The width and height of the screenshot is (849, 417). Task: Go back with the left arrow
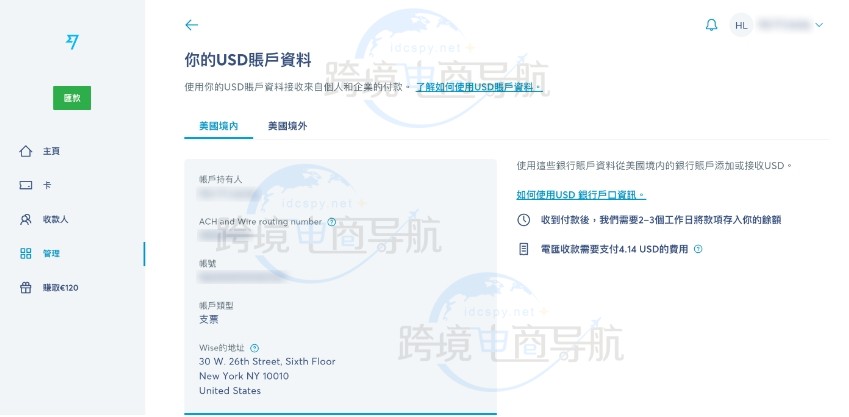tap(191, 25)
